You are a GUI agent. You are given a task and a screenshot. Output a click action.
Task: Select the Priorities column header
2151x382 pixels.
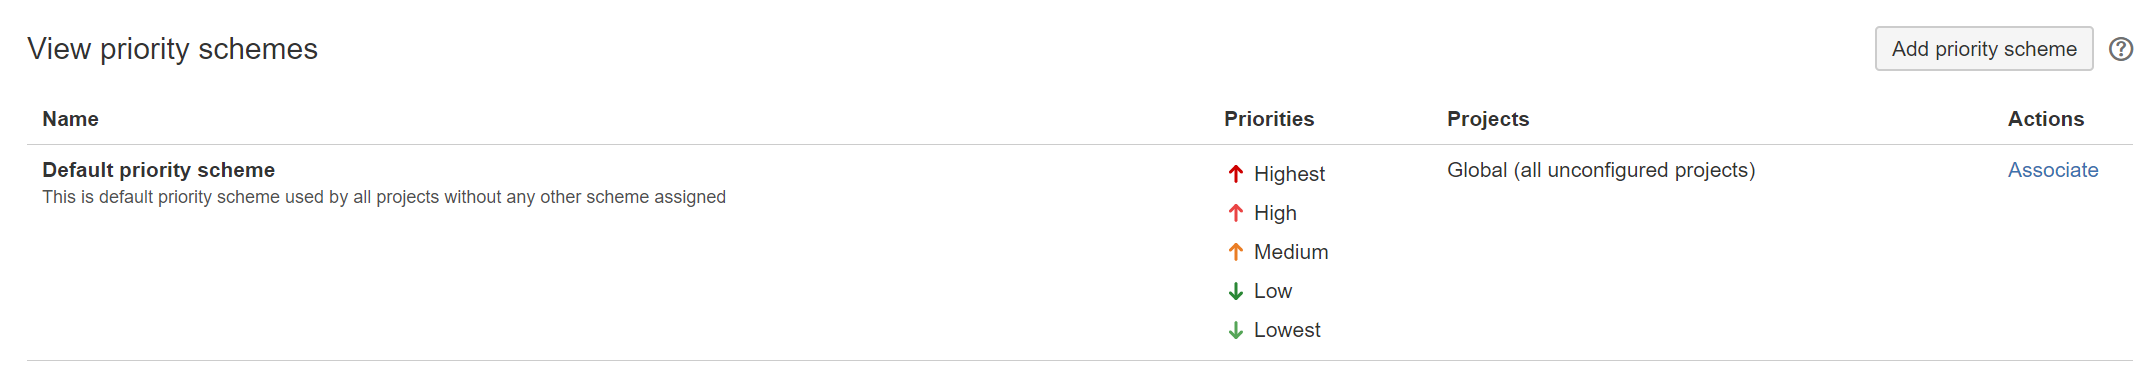click(x=1269, y=119)
